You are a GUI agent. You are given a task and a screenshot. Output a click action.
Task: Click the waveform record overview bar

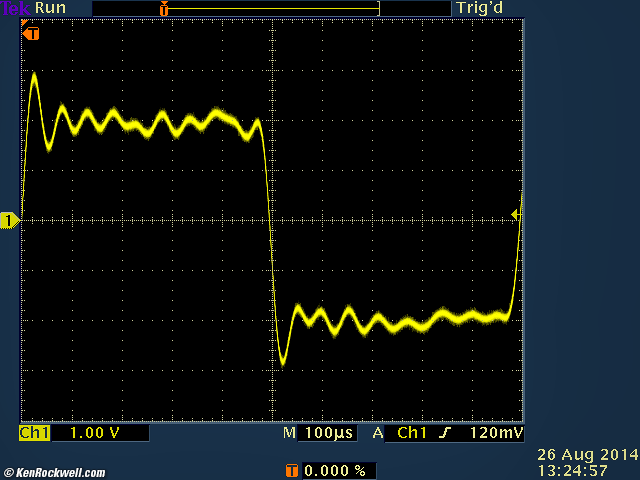pyautogui.click(x=270, y=8)
